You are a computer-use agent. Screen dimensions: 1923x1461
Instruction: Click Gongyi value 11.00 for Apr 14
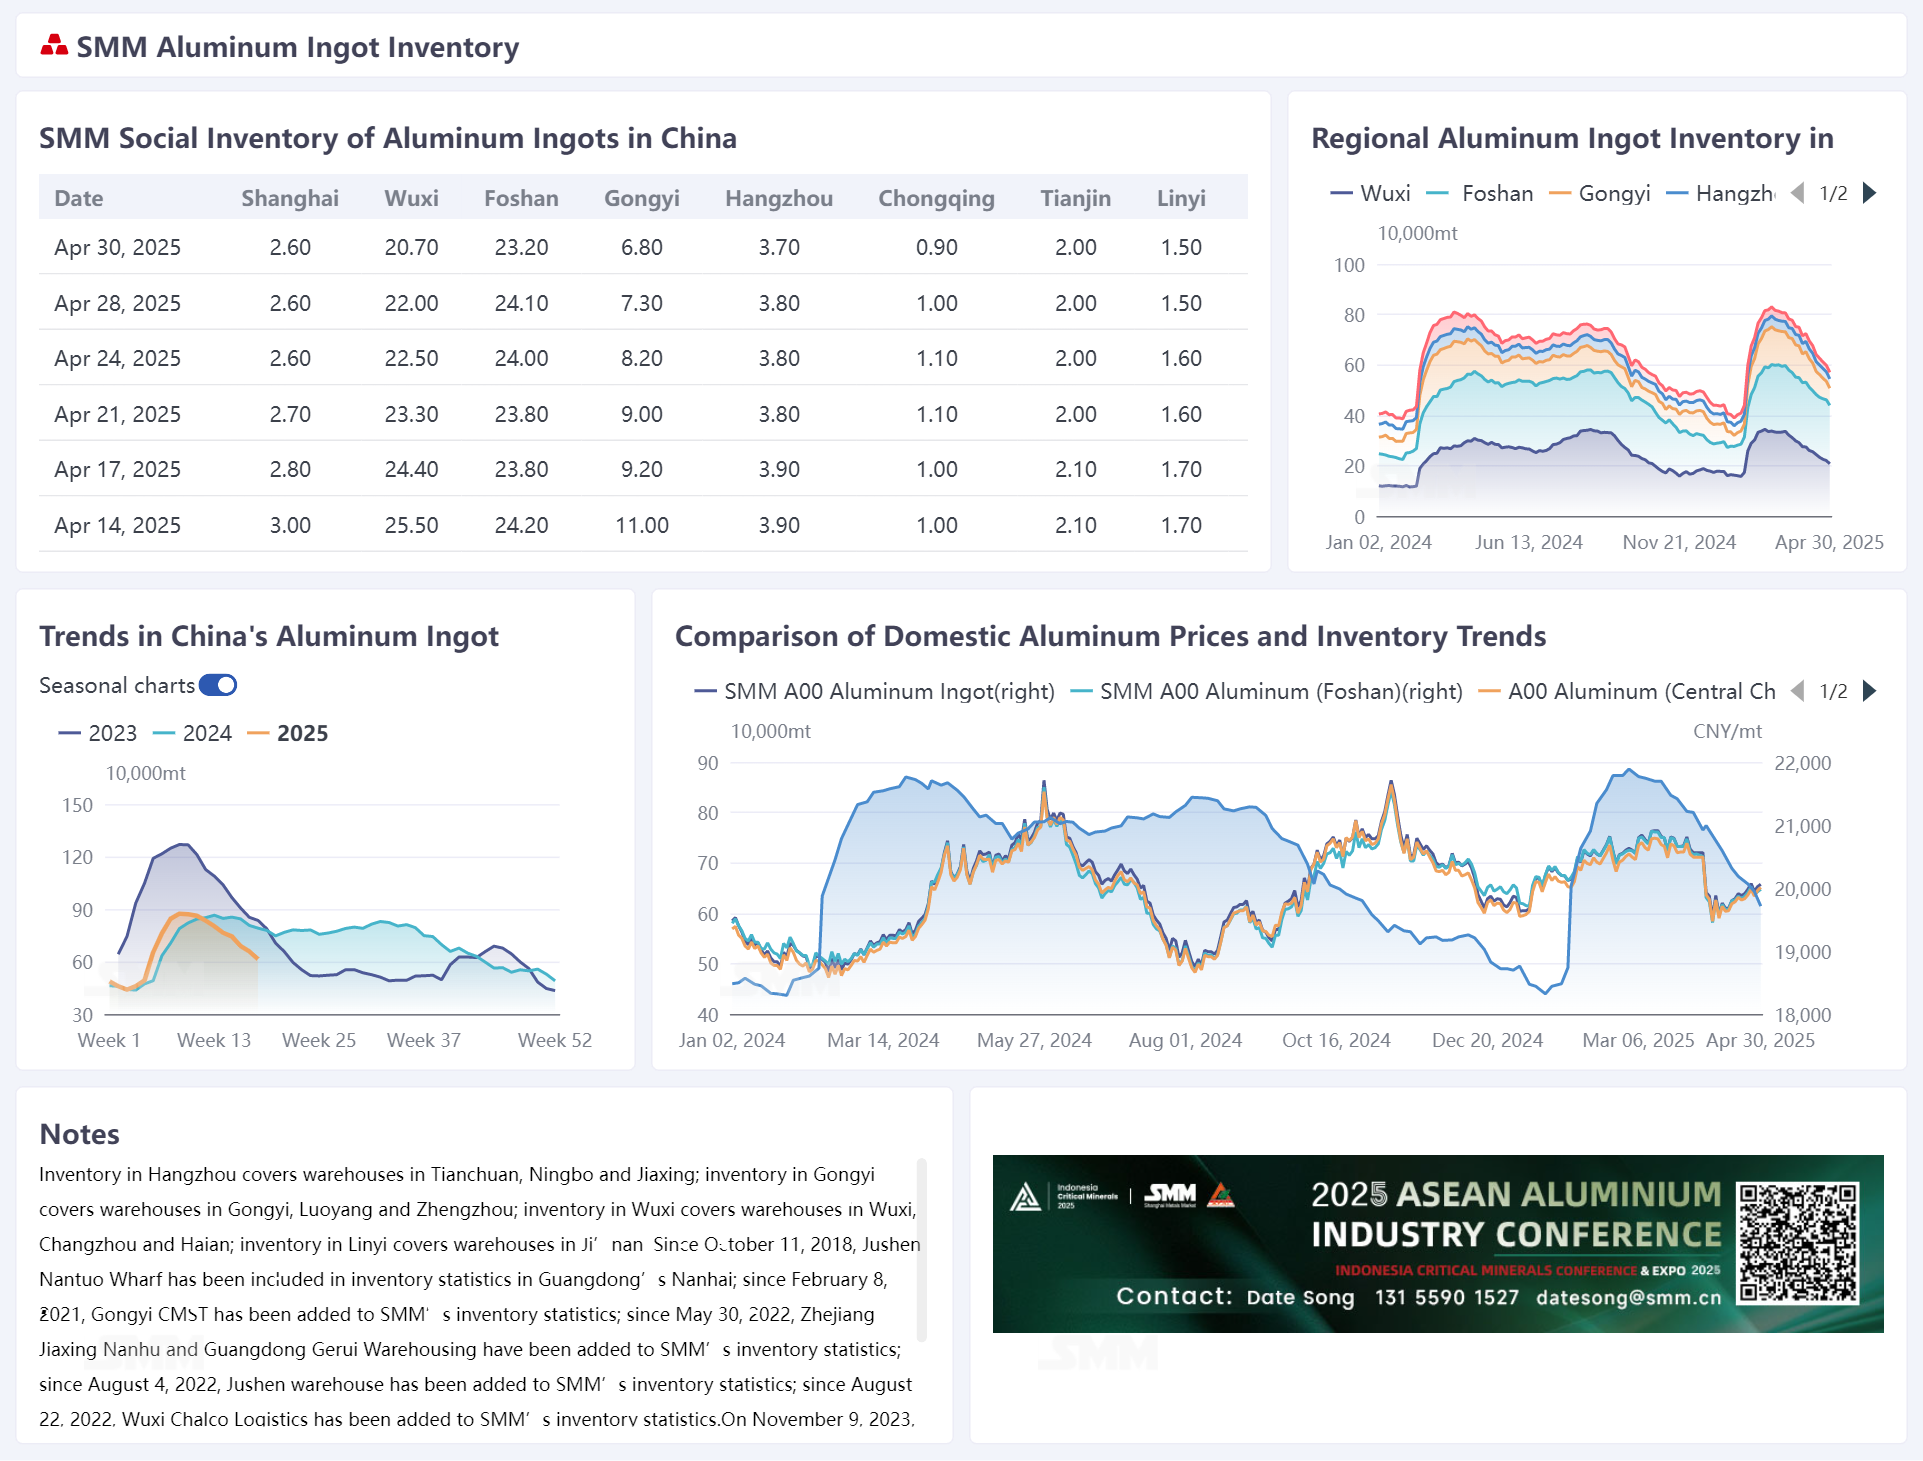point(642,525)
